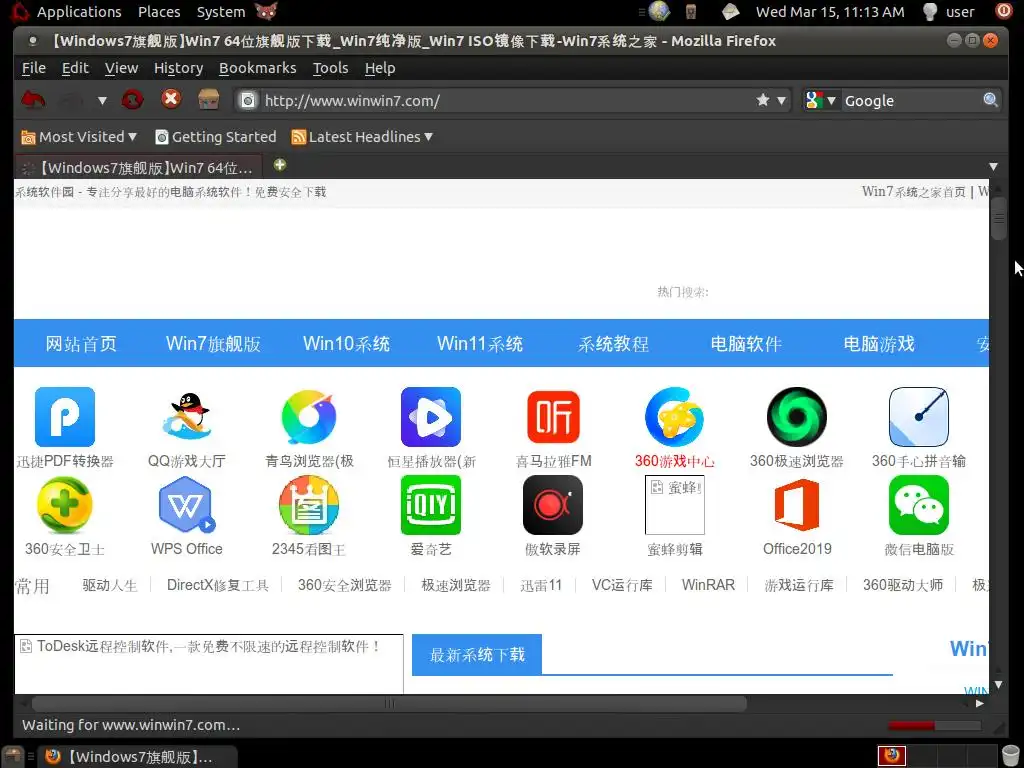Open the 驱动人生 link
The width and height of the screenshot is (1024, 768).
[110, 585]
